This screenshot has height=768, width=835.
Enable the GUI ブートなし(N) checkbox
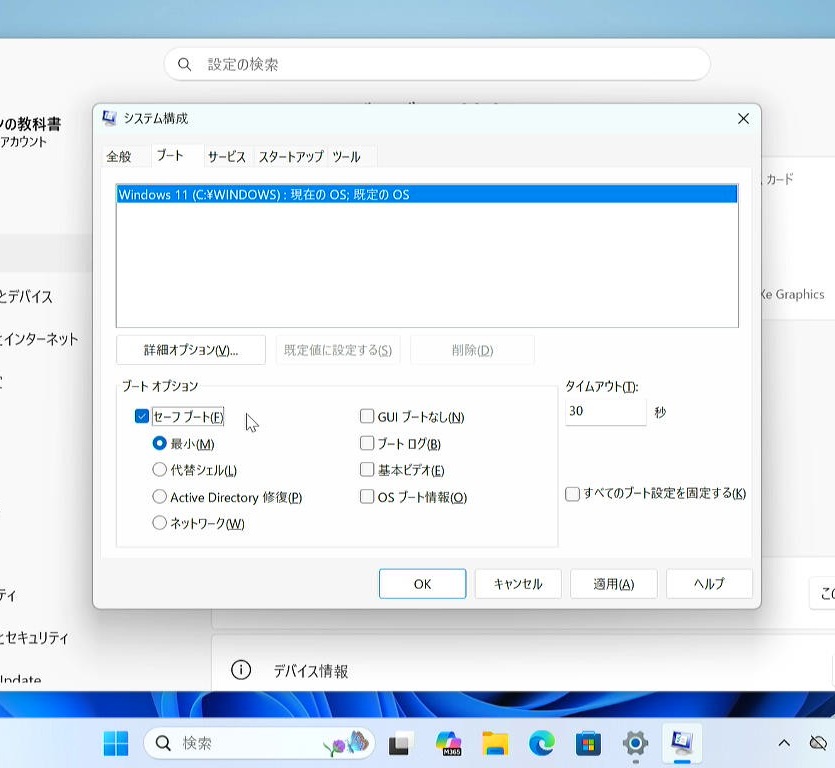click(367, 416)
